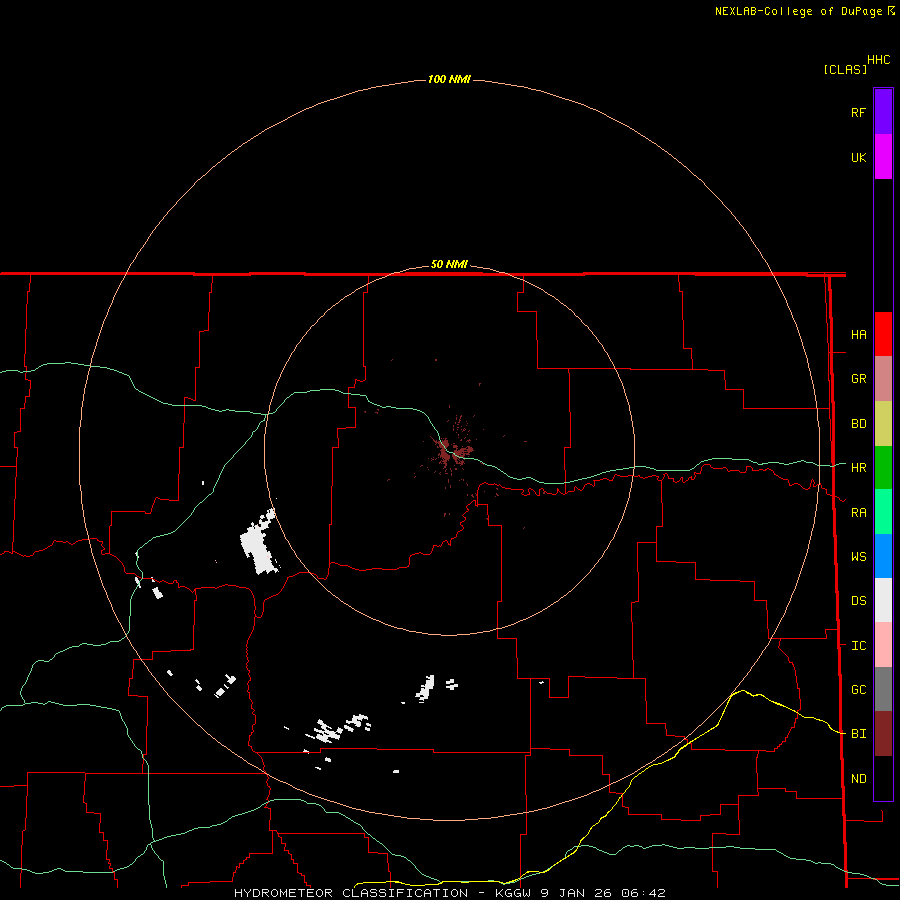The image size is (900, 900).
Task: Click the HA legend label
Action: click(x=858, y=335)
